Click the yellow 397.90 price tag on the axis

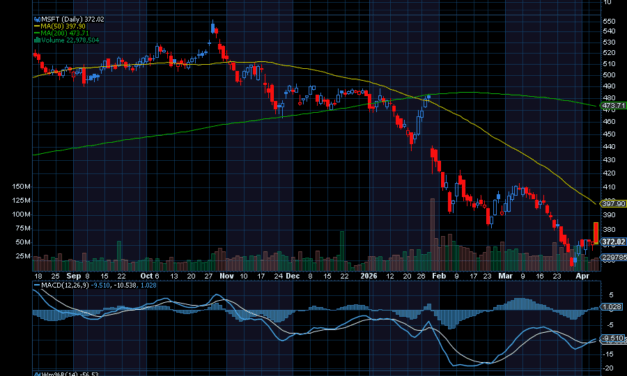point(613,204)
